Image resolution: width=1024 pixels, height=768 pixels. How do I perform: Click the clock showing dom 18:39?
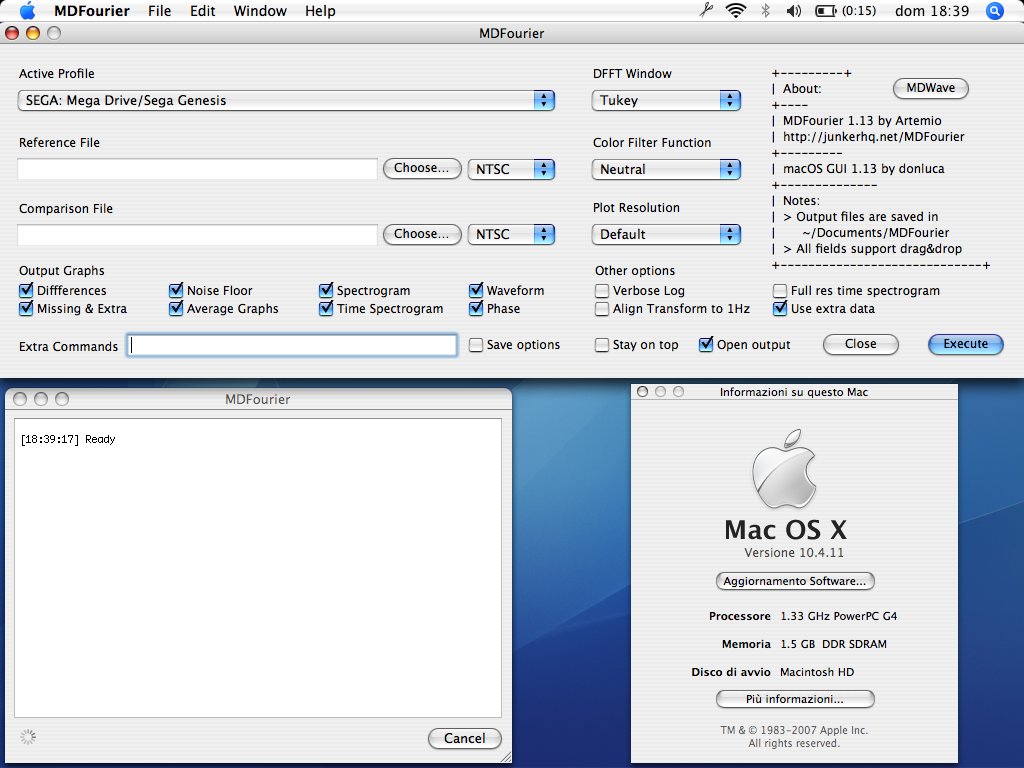932,10
